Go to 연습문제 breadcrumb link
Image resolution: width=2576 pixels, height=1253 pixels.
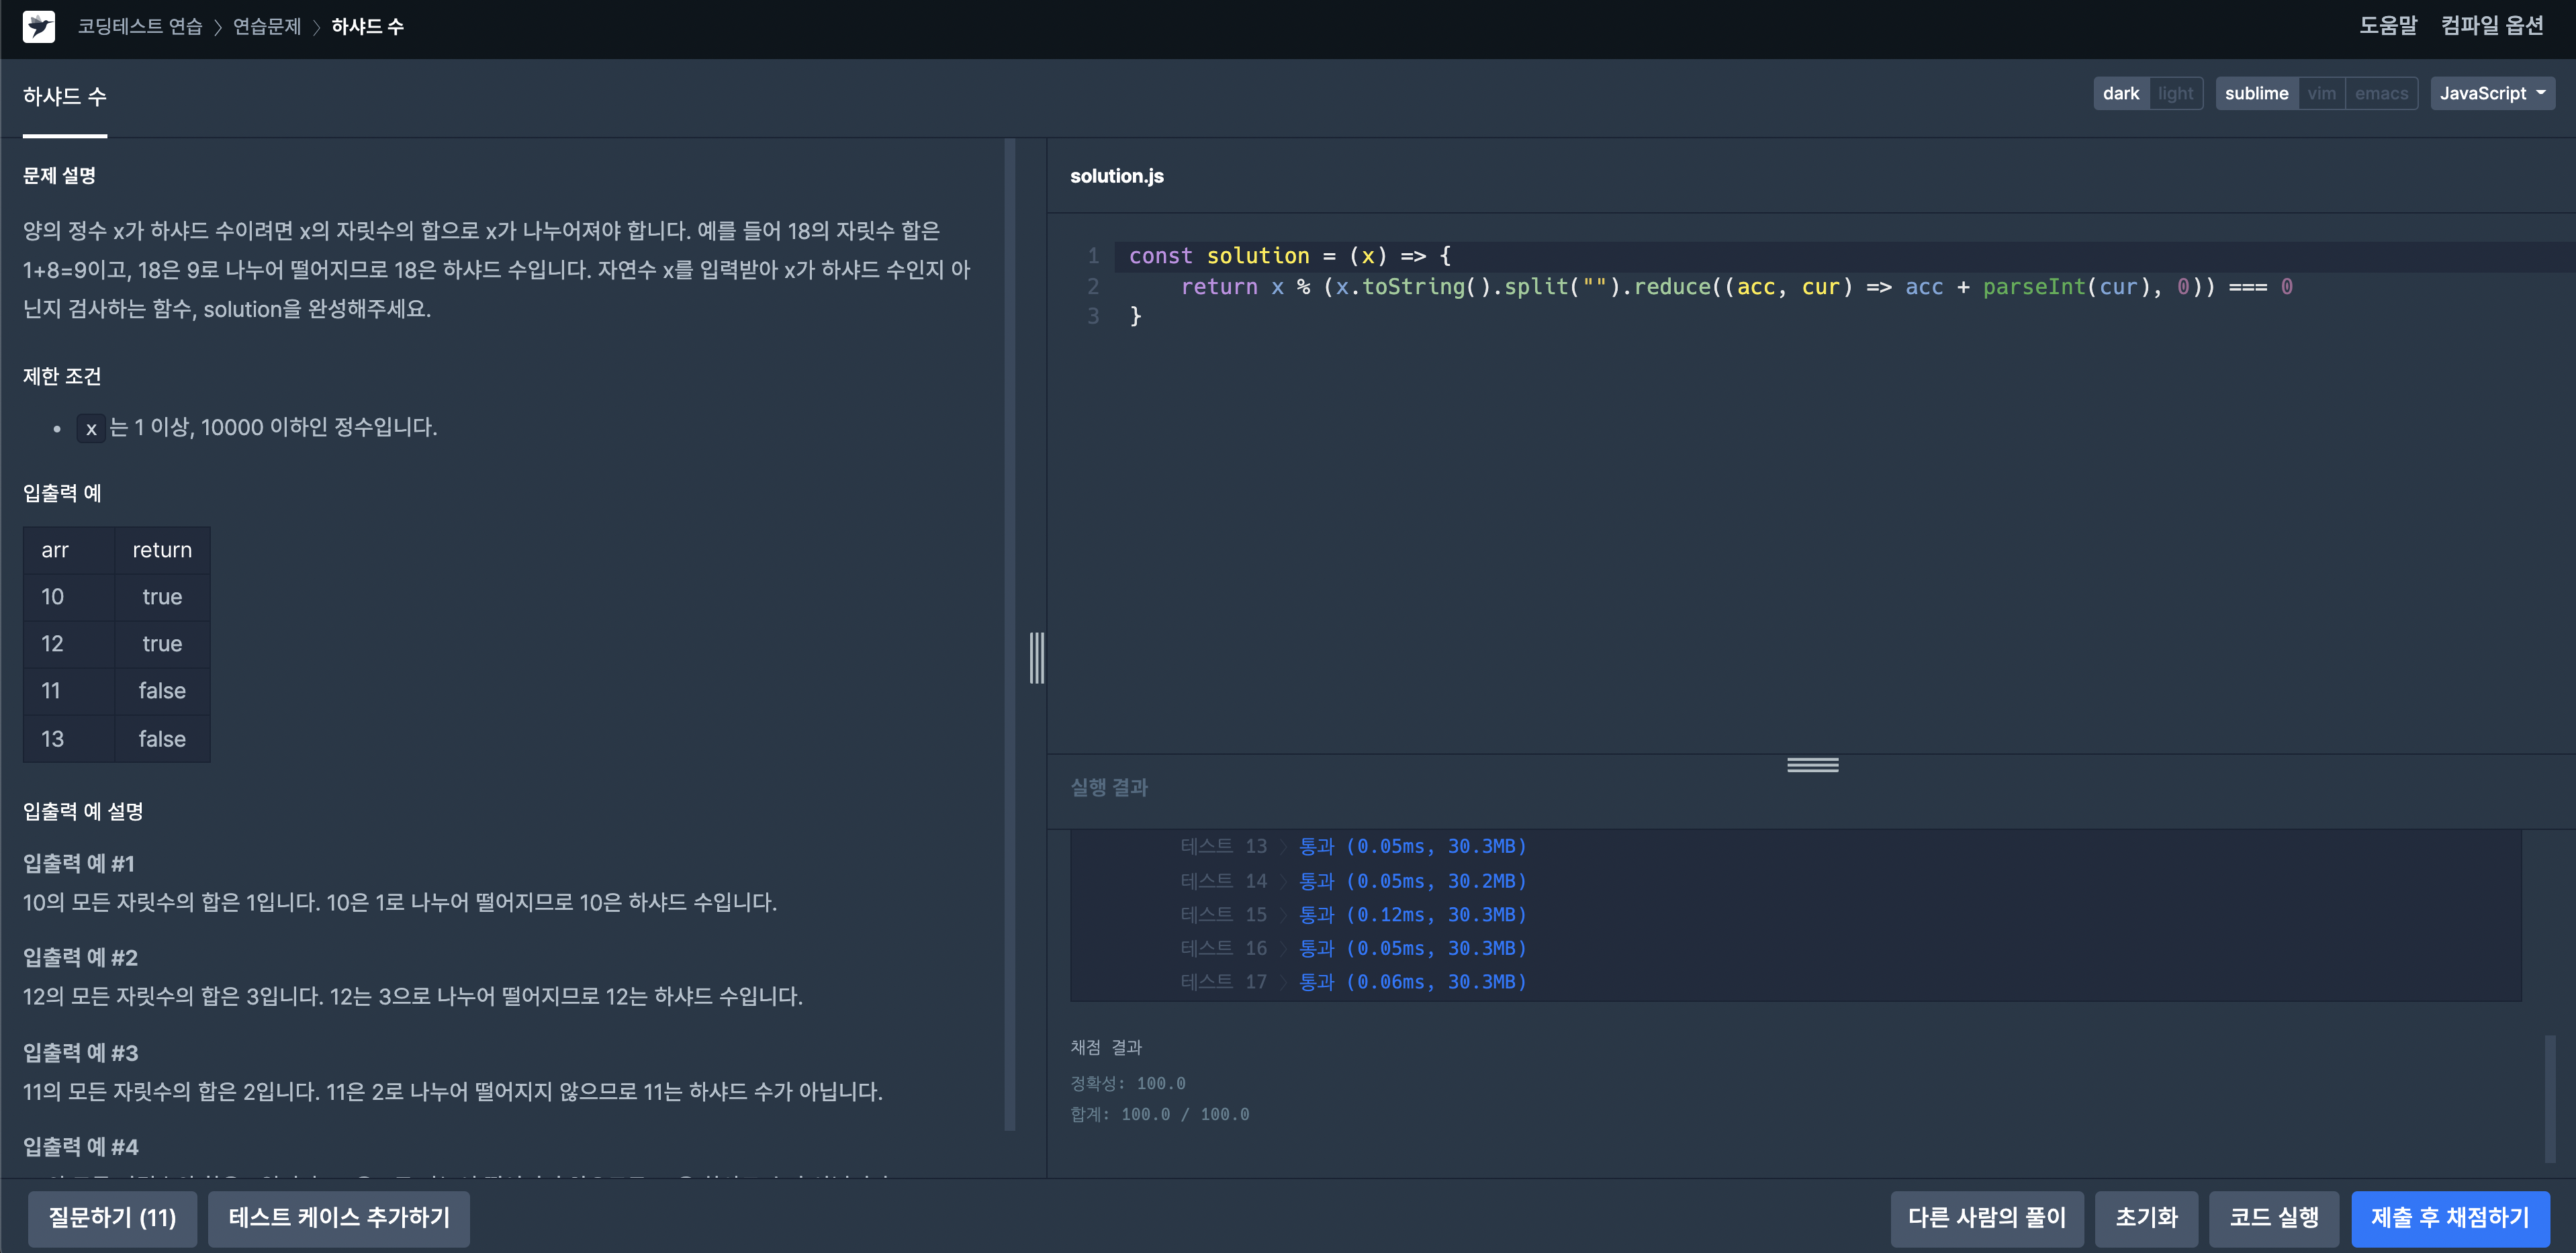tap(267, 27)
